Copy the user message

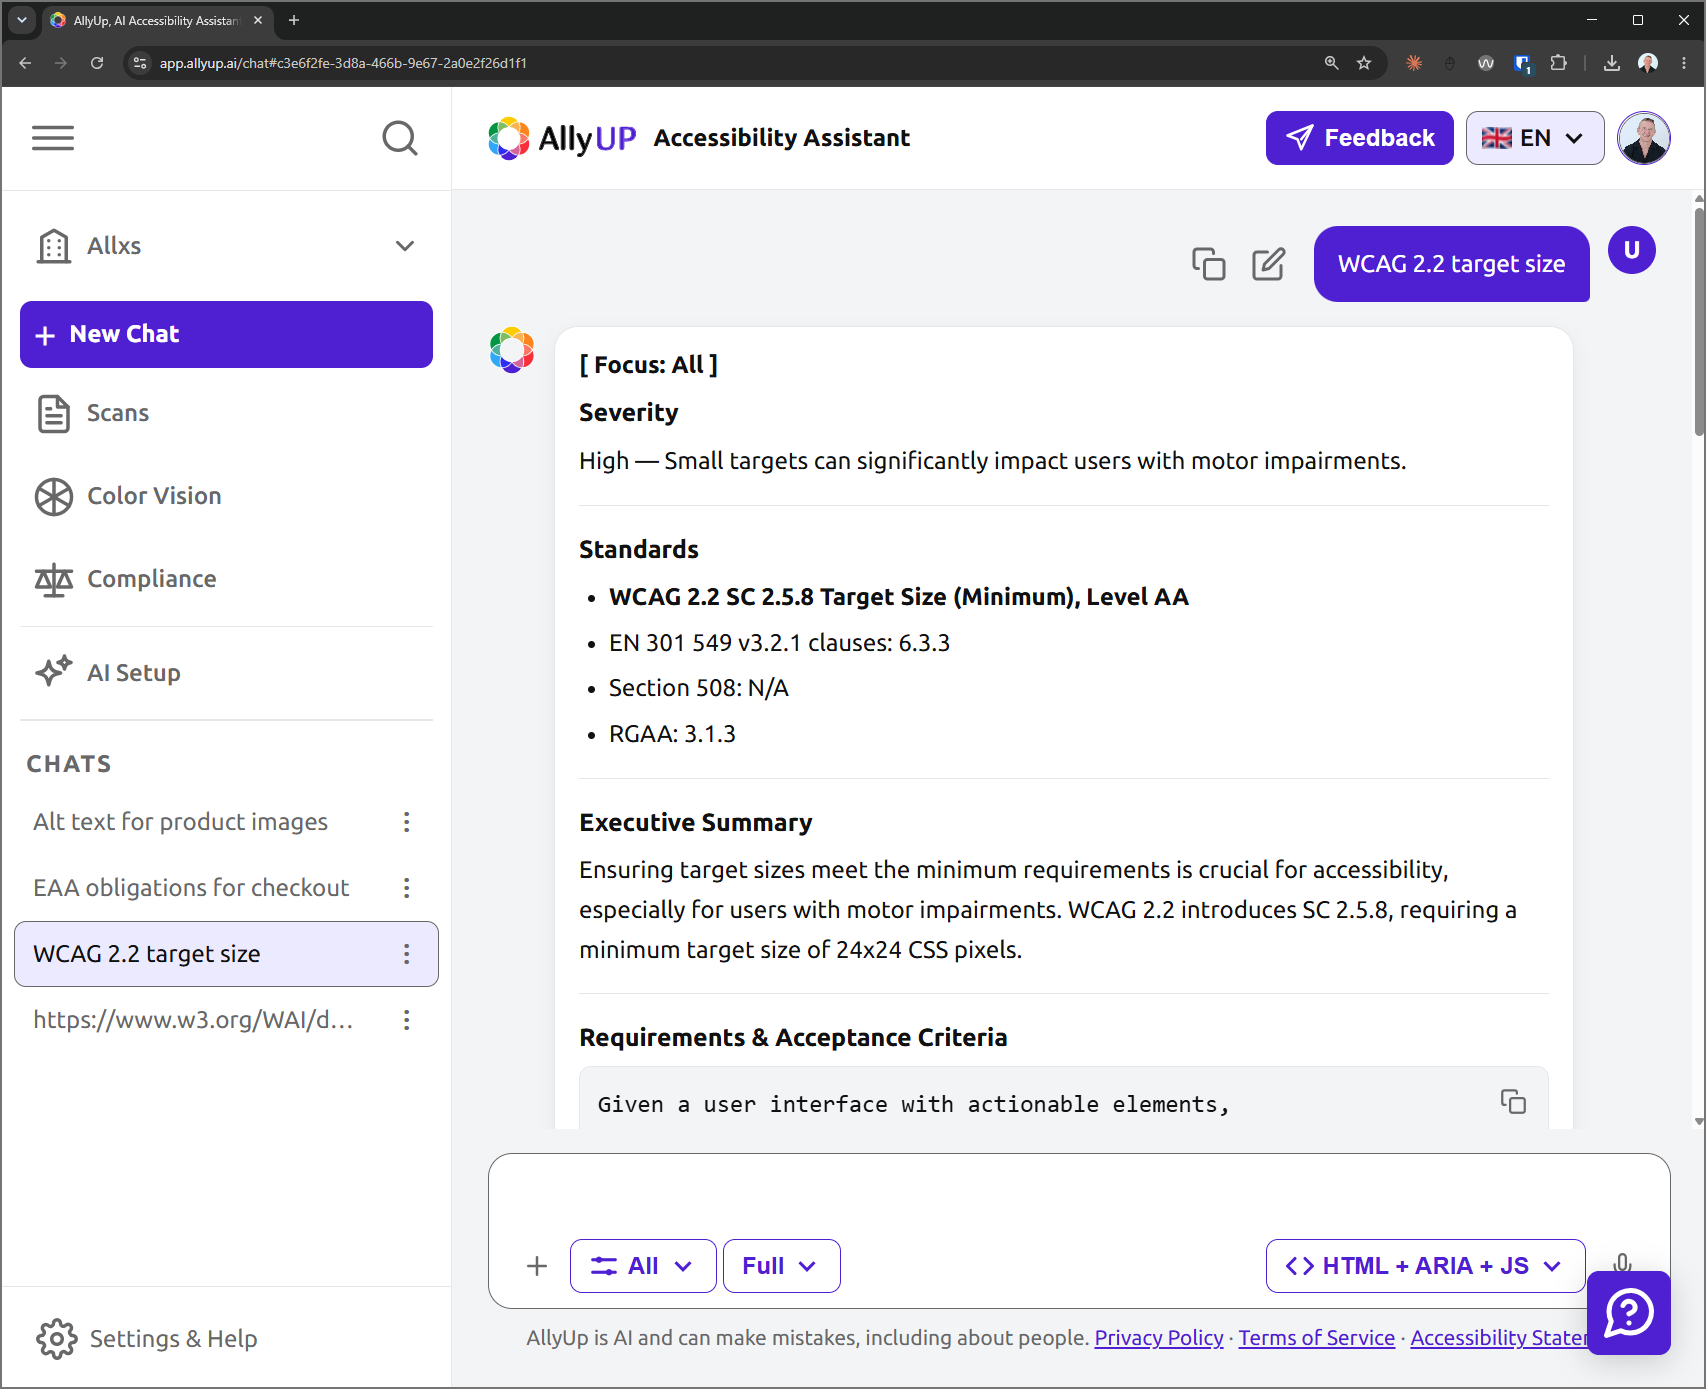point(1208,264)
